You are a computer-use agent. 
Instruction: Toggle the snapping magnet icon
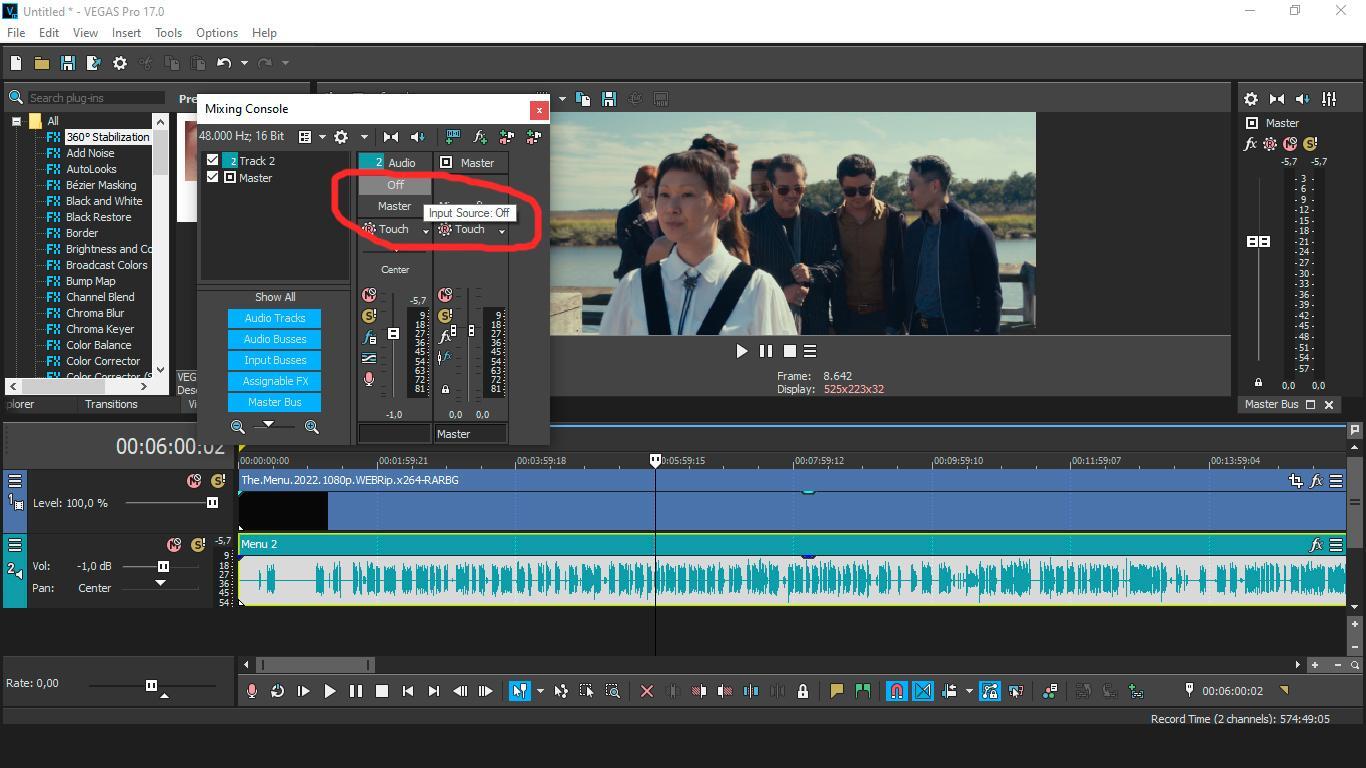[897, 691]
